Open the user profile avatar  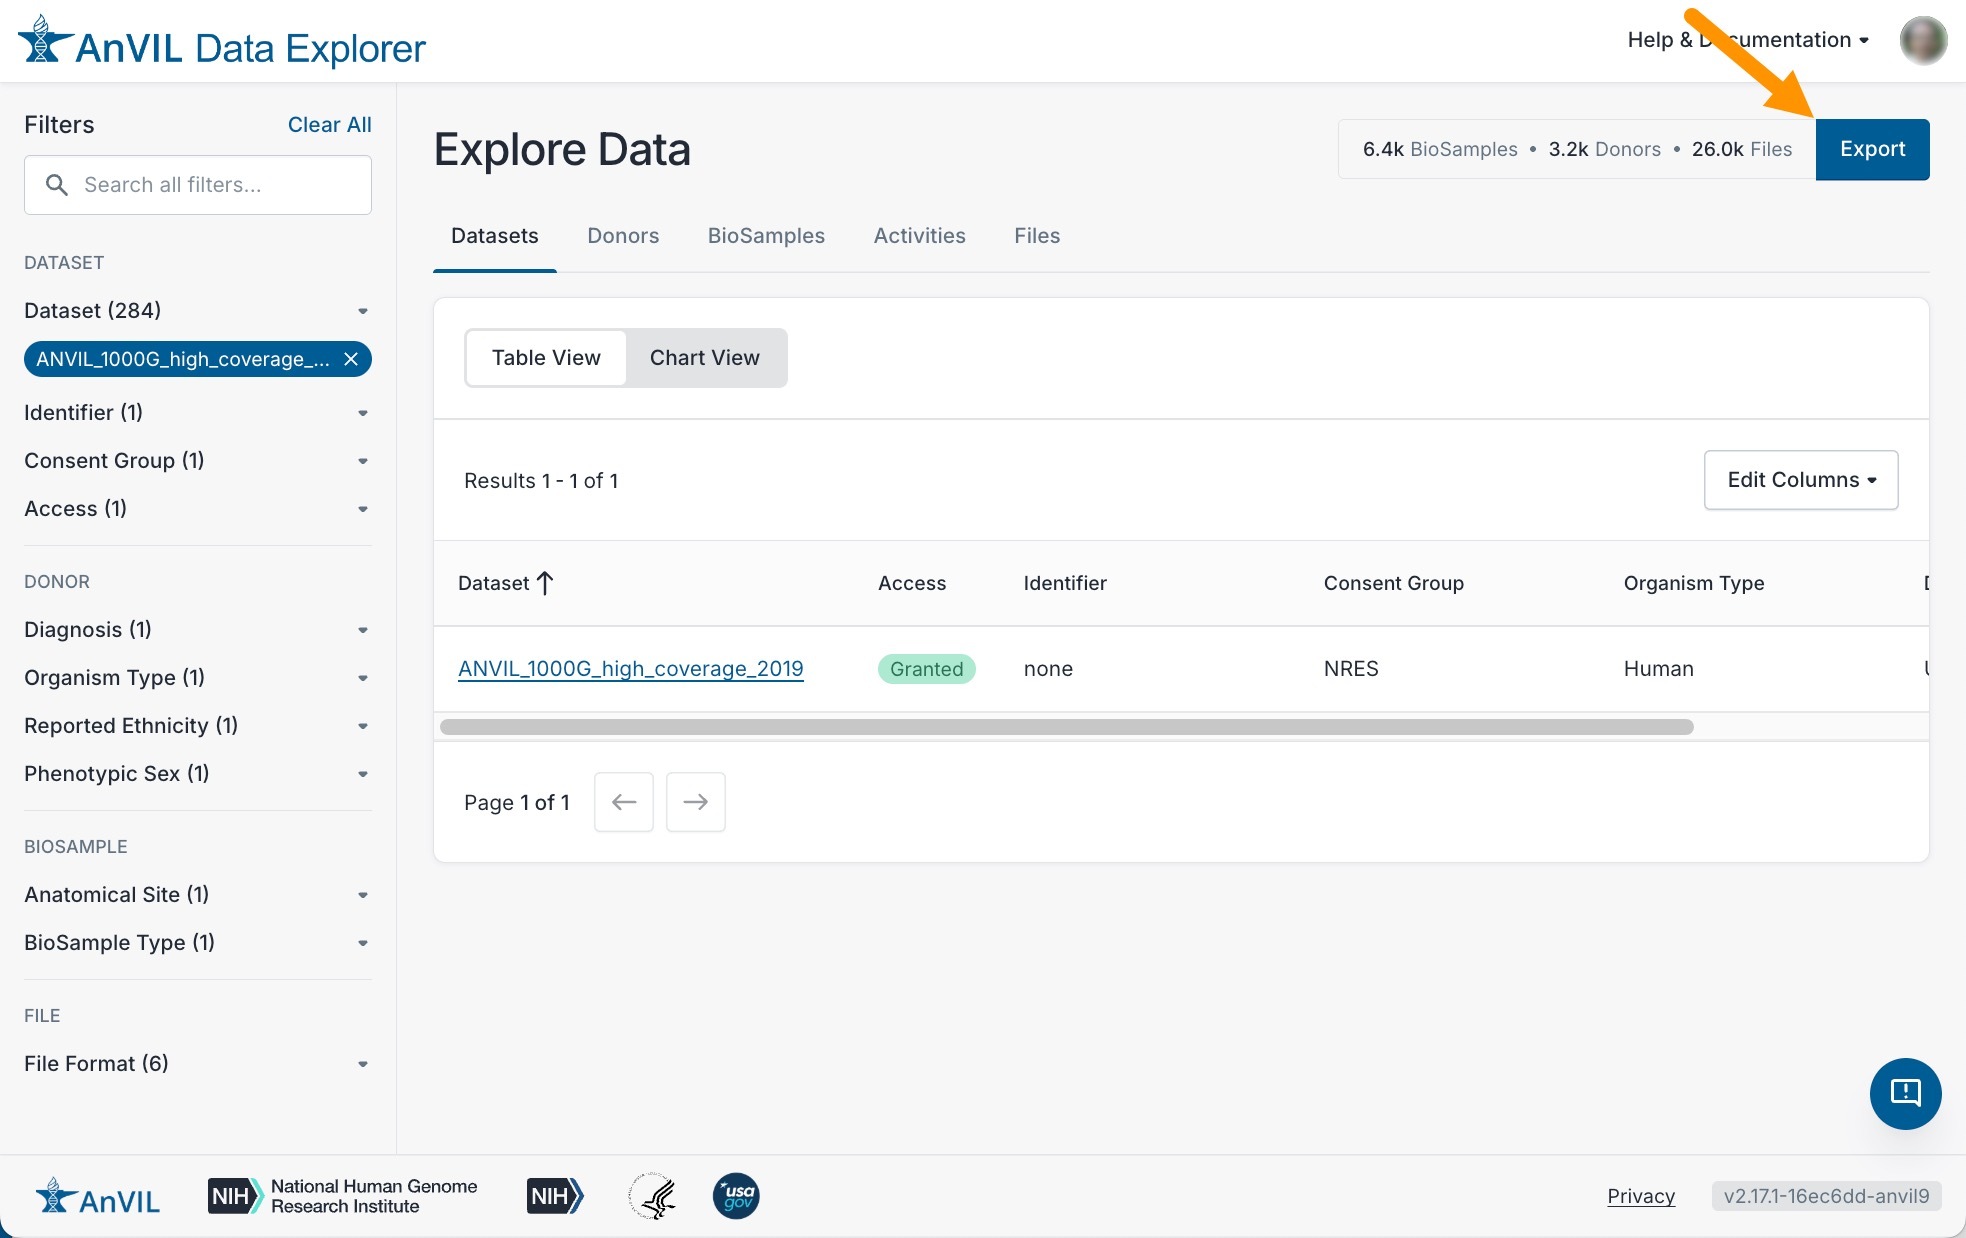coord(1923,40)
